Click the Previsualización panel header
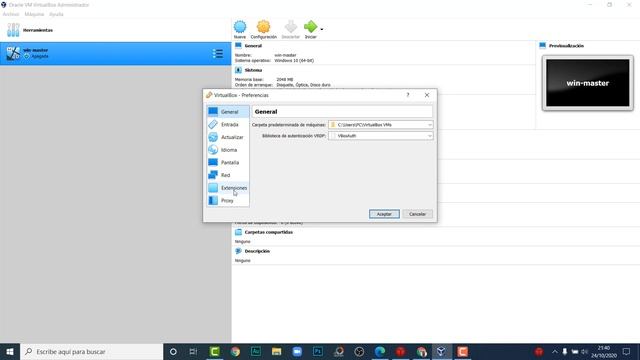This screenshot has width=640, height=360. pyautogui.click(x=566, y=46)
